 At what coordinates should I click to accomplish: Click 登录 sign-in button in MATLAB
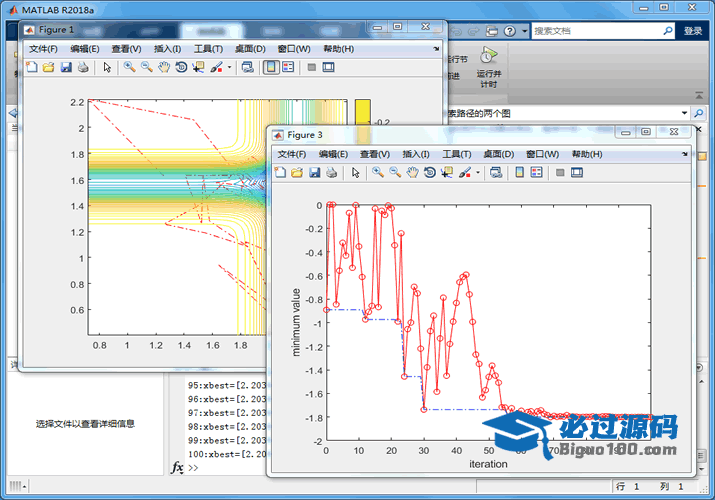click(693, 31)
